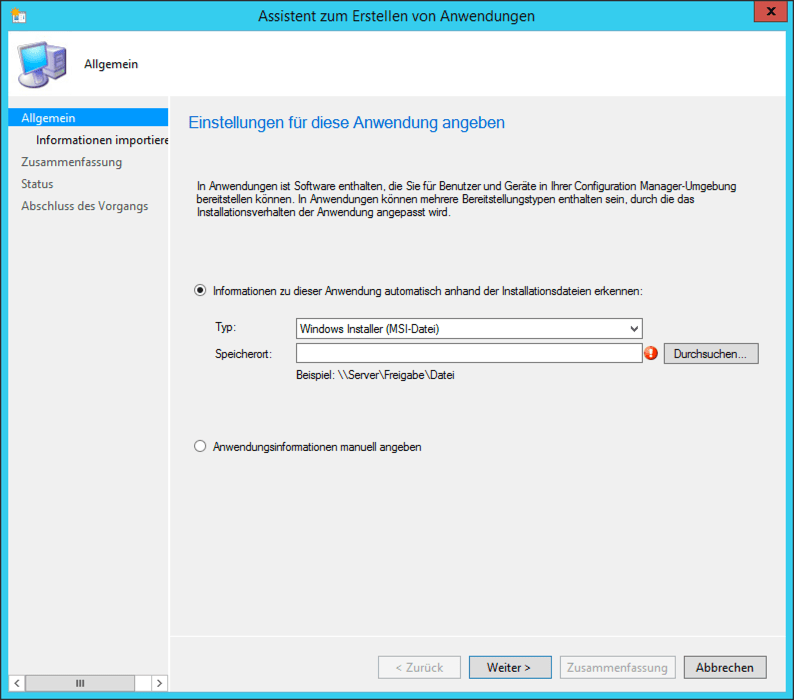
Task: Select Allgemein step in the sidebar
Action: point(88,118)
